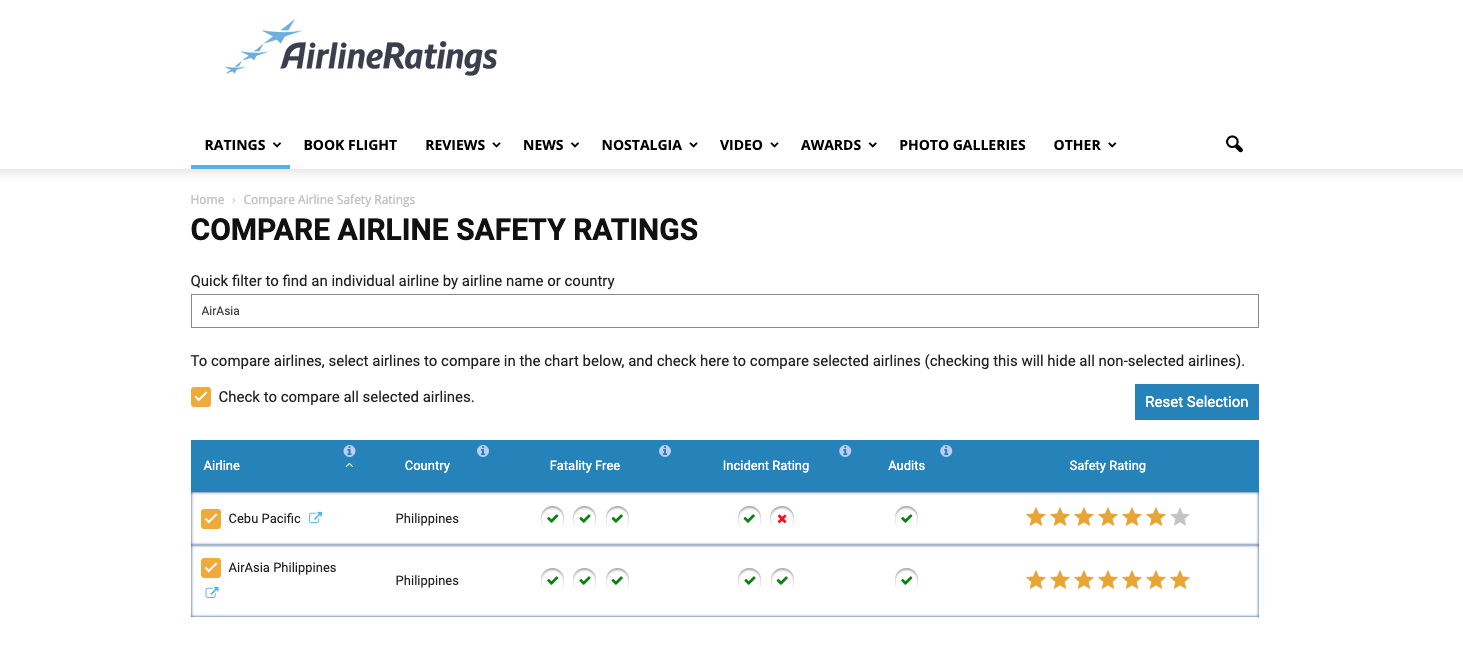Click info icon in Fatality Free header
The width and height of the screenshot is (1463, 671).
665,451
